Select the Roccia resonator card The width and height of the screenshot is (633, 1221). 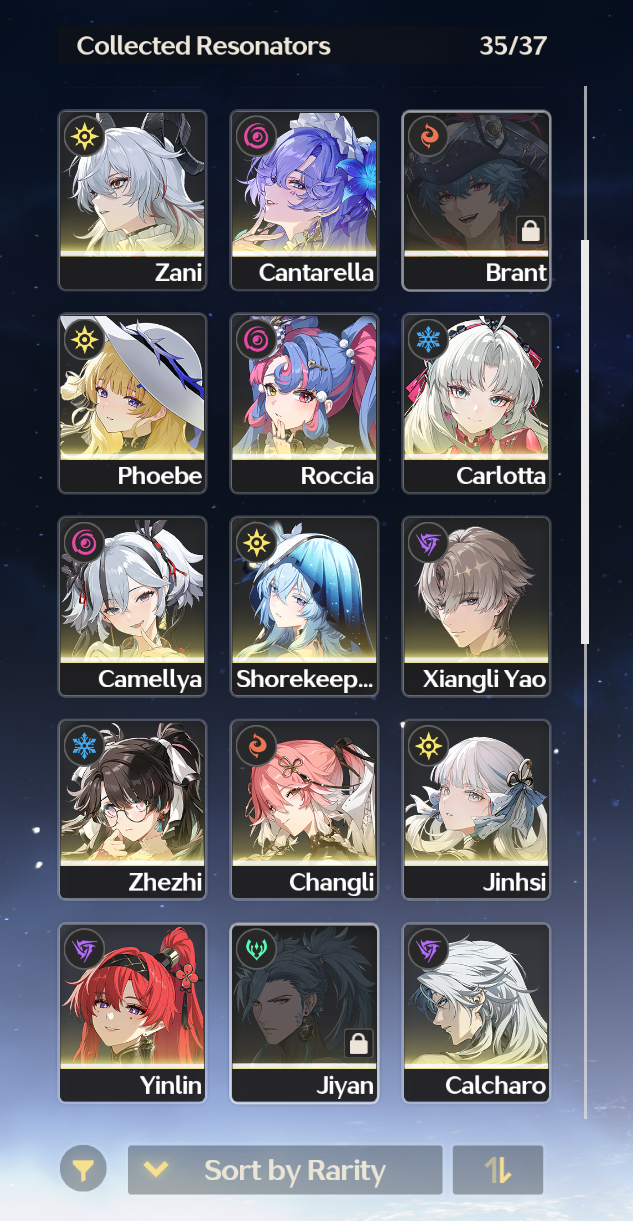[x=304, y=403]
